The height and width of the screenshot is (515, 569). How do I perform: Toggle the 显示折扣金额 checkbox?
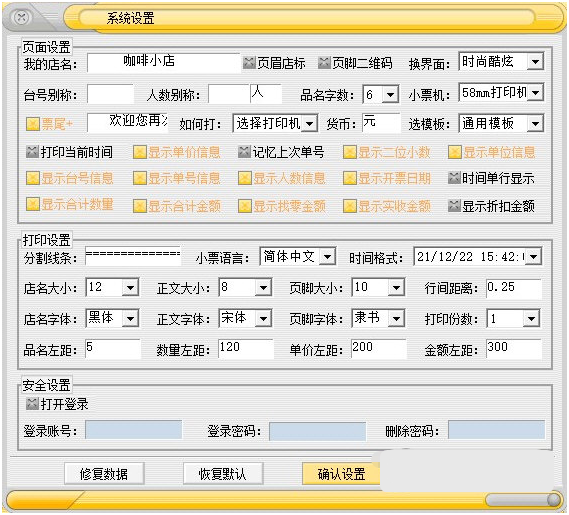[454, 206]
